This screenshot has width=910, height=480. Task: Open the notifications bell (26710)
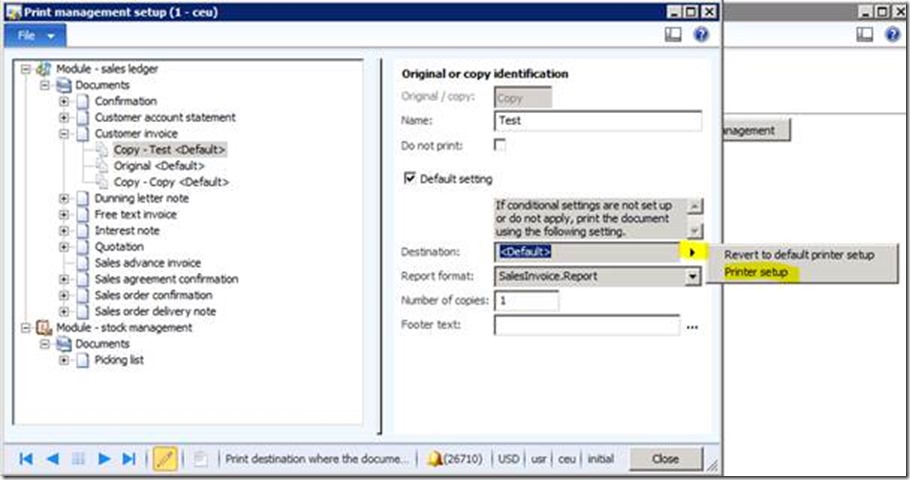tap(455, 459)
